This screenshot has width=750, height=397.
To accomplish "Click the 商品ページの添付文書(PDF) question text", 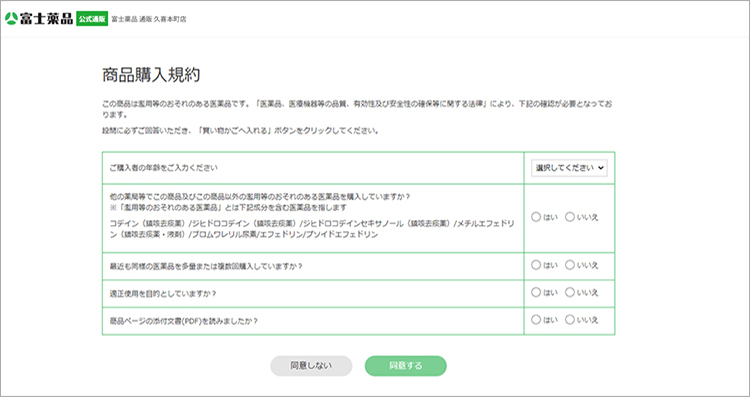I will (x=184, y=321).
